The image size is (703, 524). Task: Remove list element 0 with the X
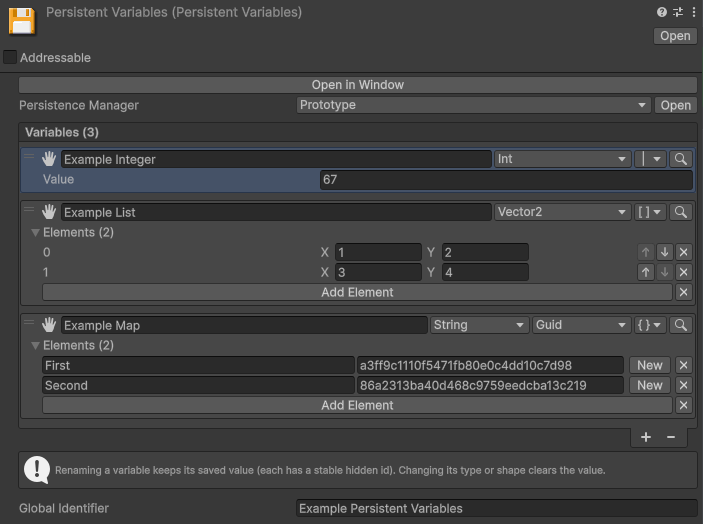[x=683, y=252]
